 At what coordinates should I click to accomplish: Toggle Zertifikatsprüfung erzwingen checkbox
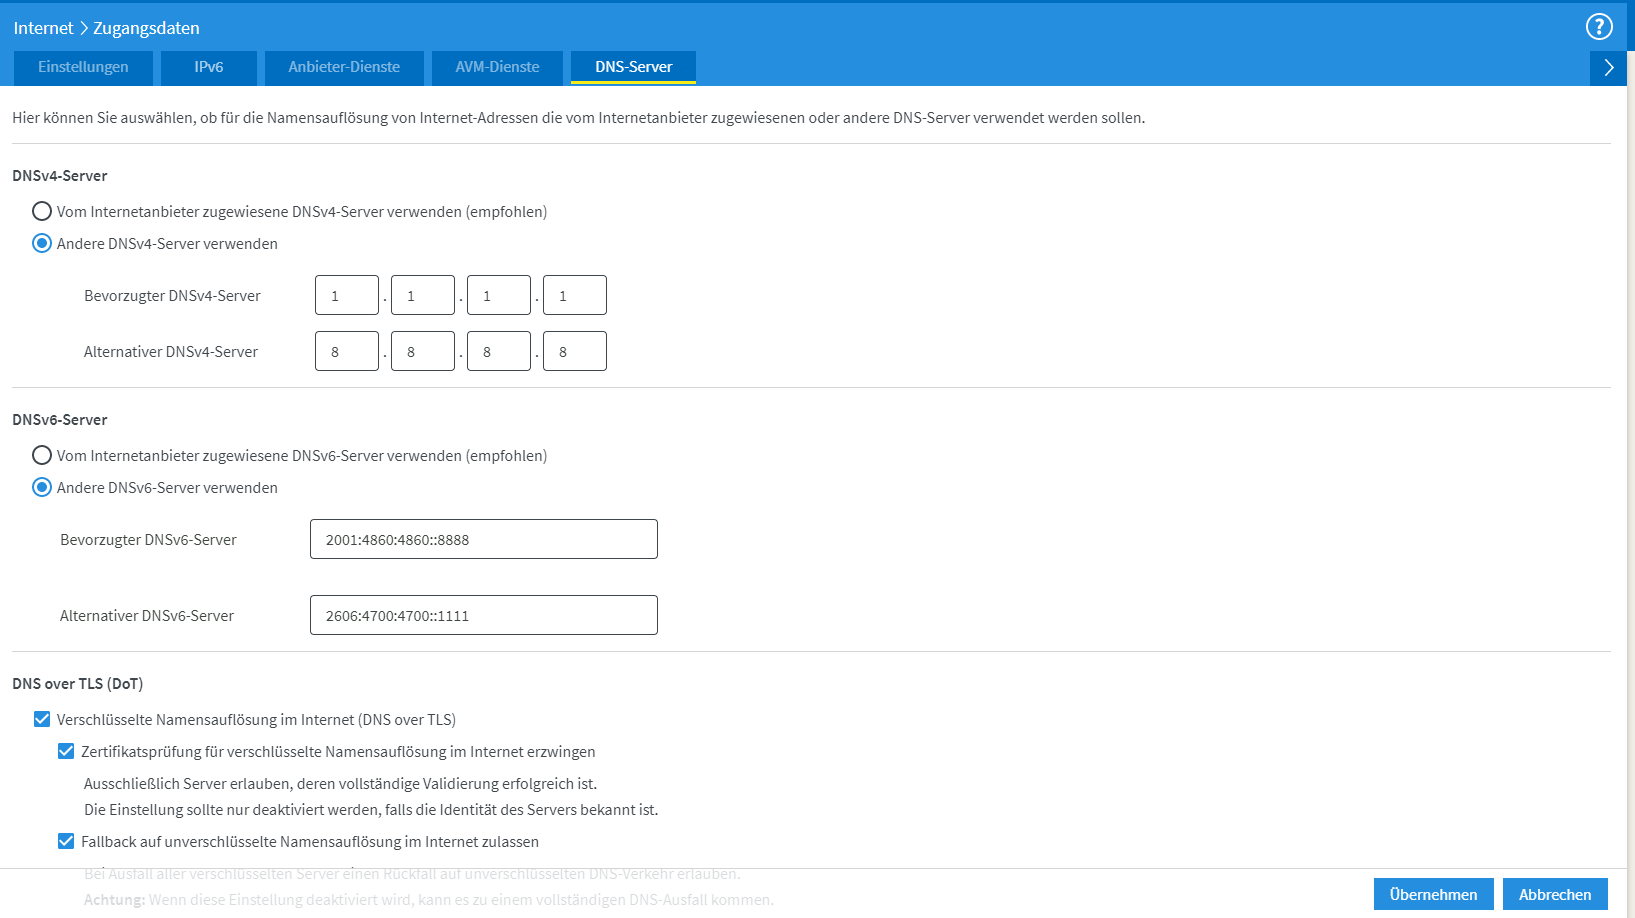click(x=66, y=751)
